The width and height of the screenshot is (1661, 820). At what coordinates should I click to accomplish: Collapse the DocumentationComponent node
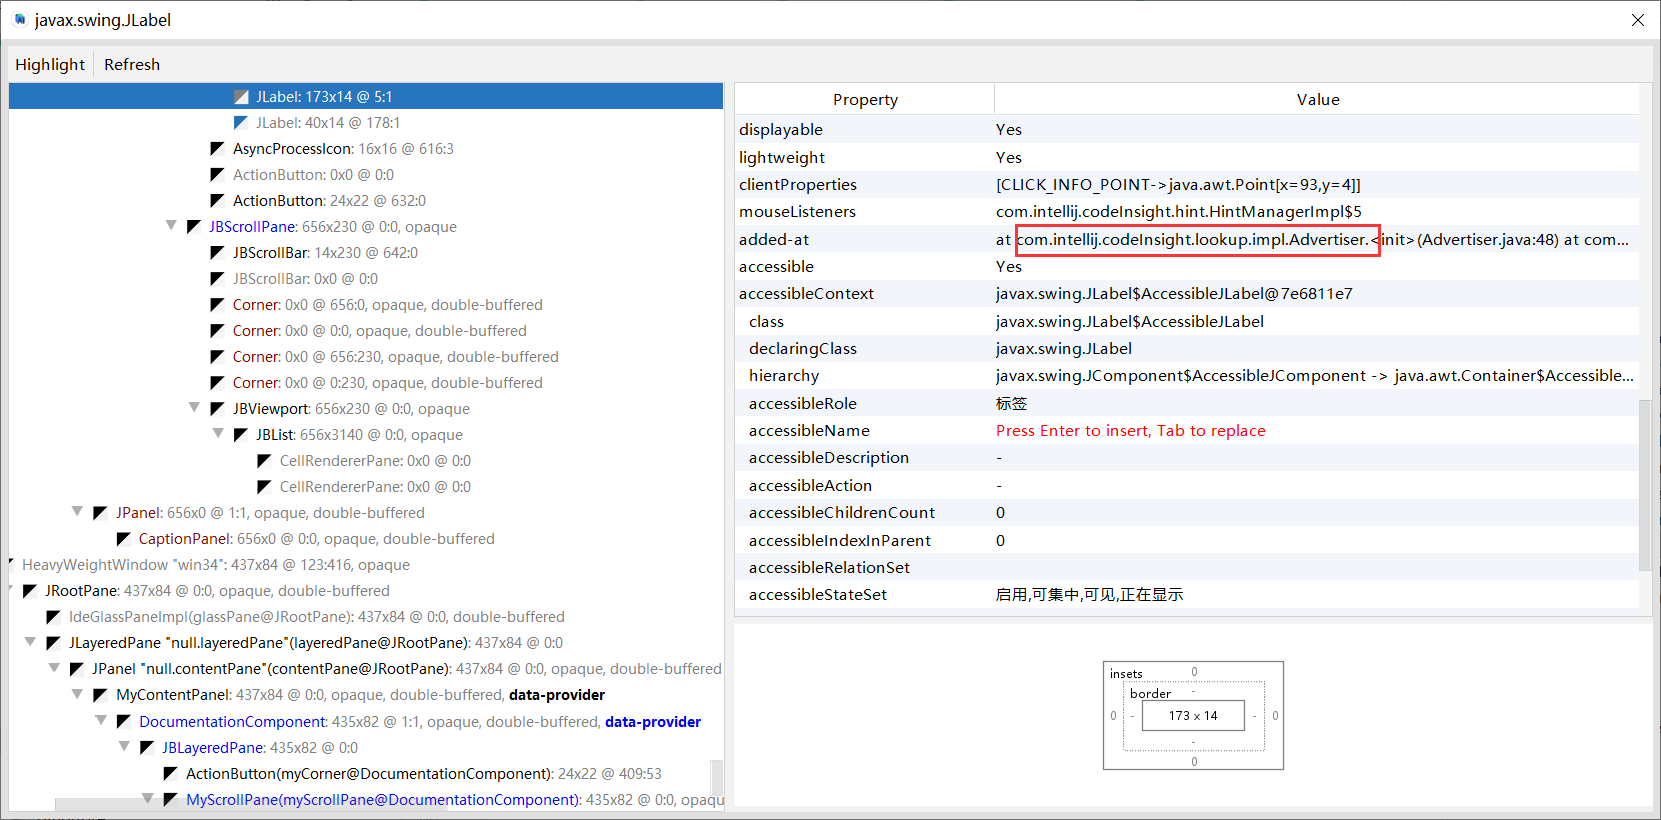pyautogui.click(x=101, y=720)
